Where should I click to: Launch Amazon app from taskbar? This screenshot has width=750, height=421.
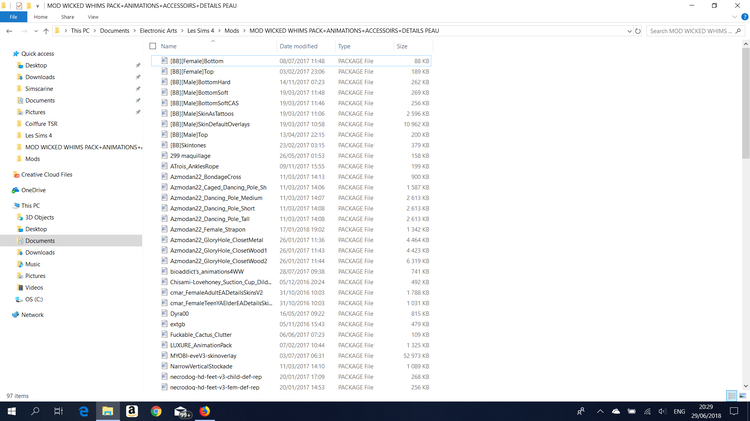(x=132, y=411)
